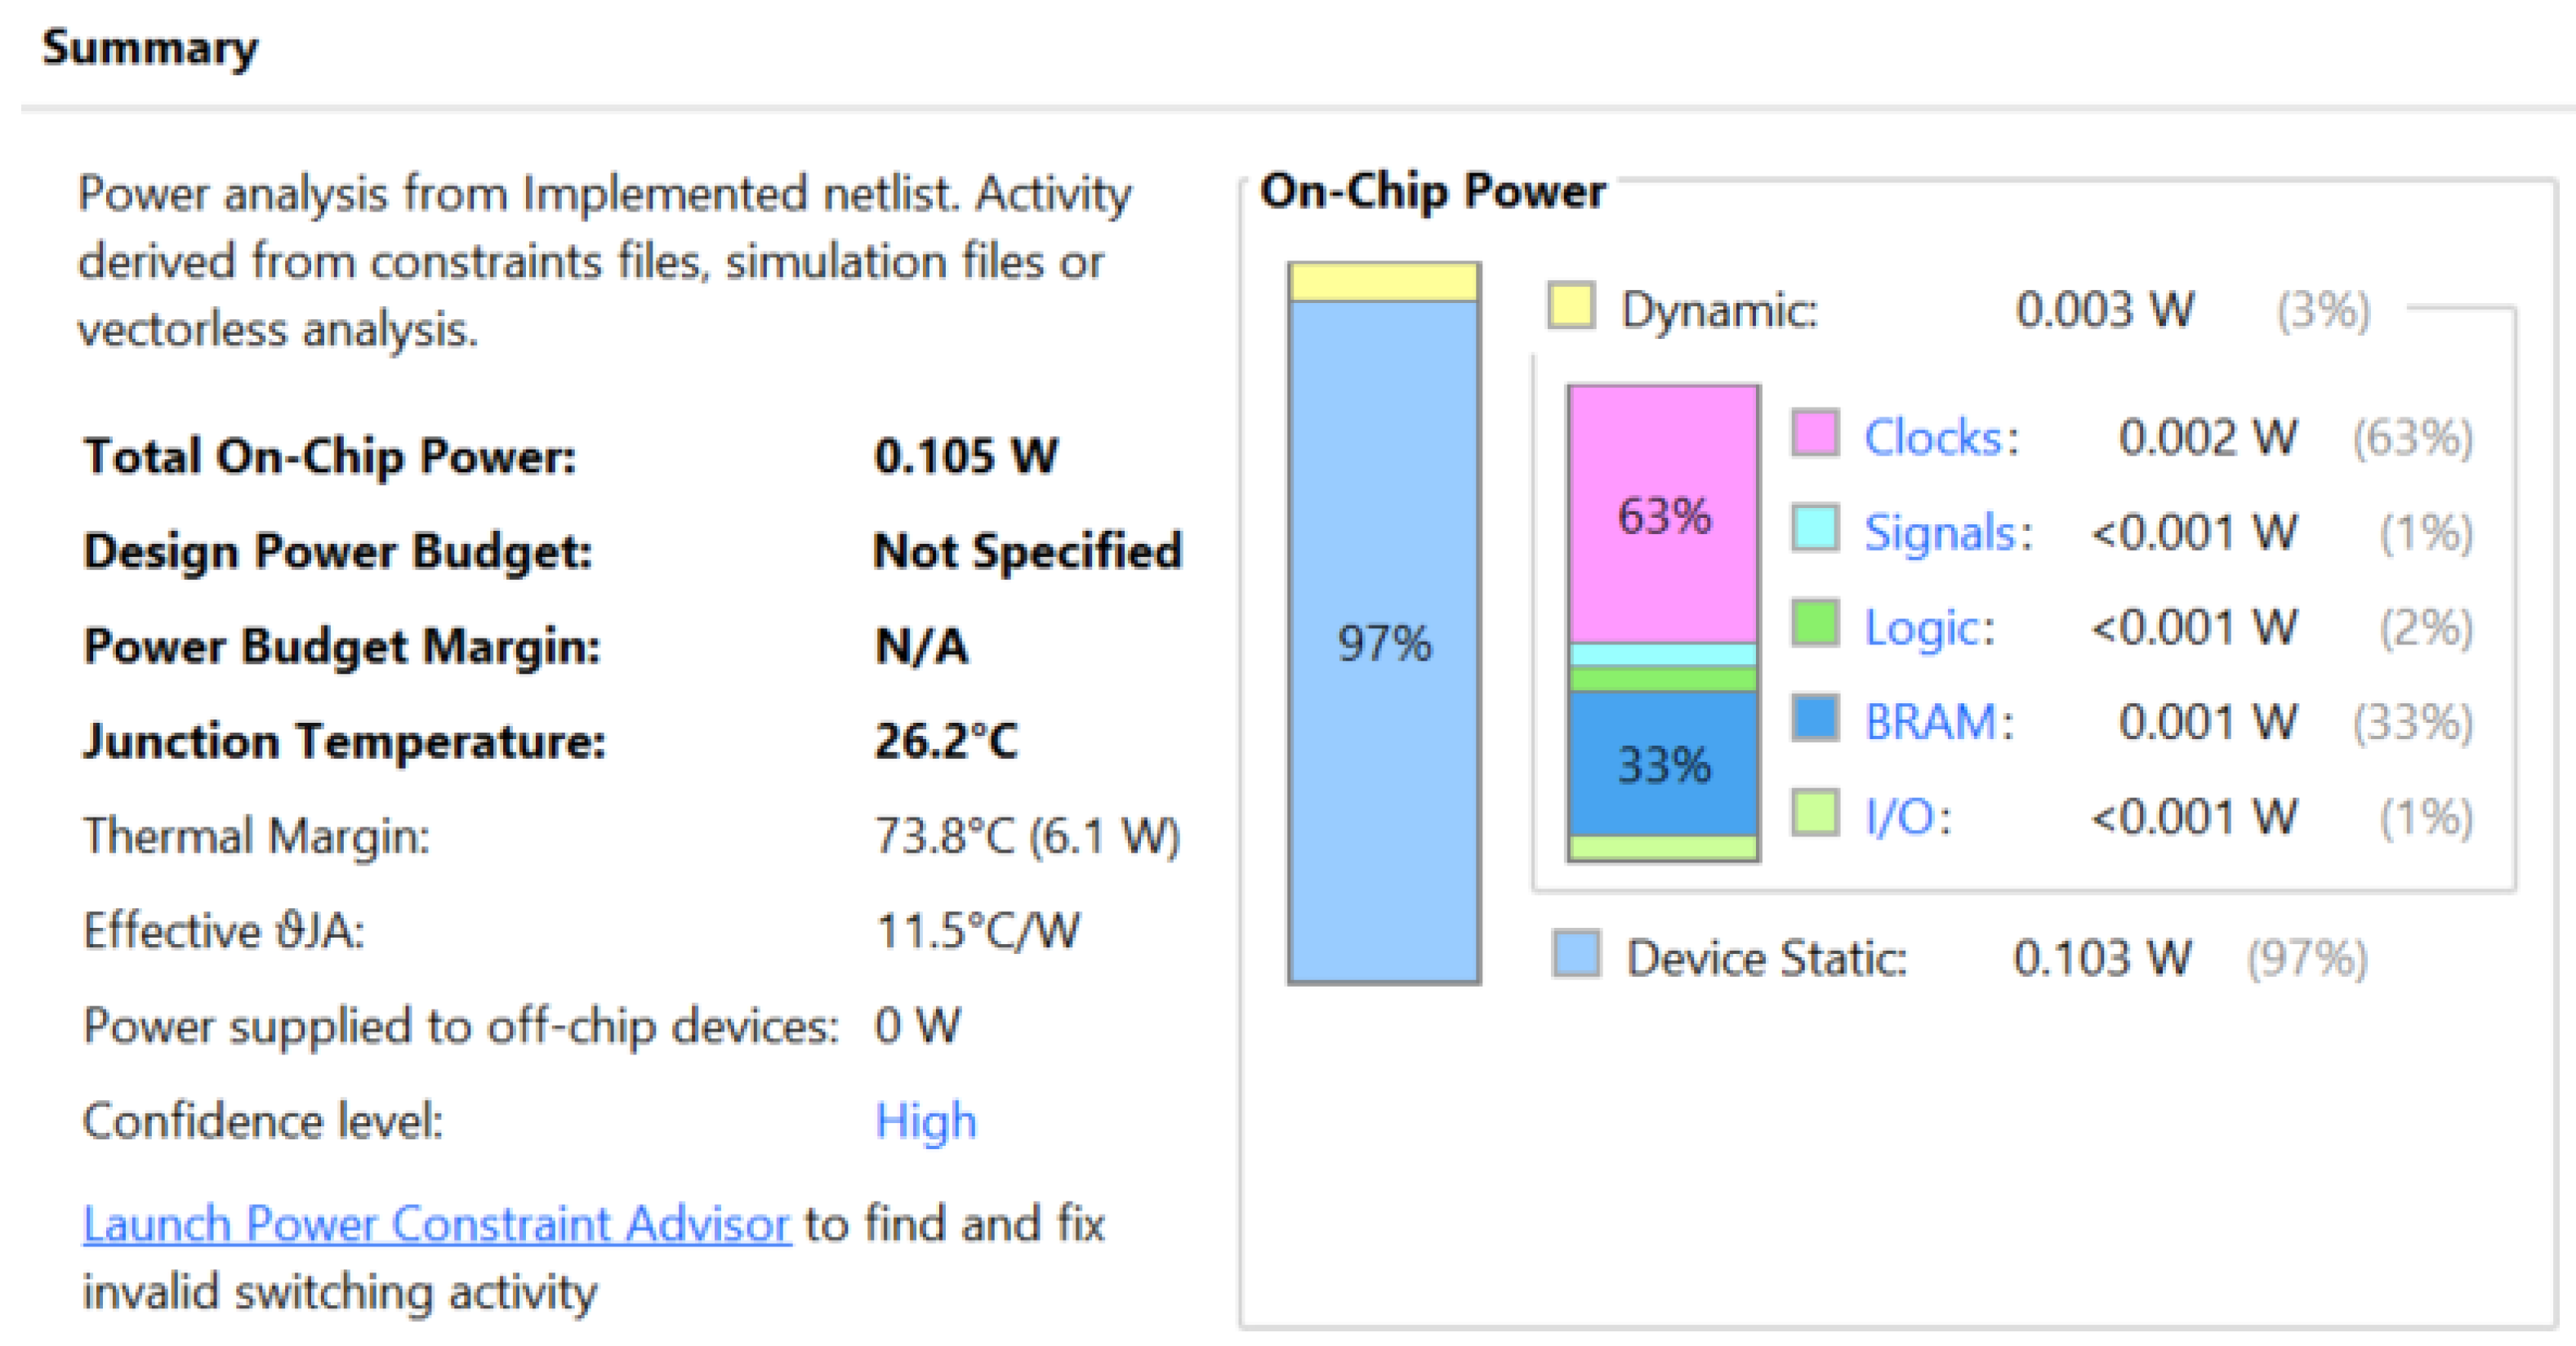Click the green Logic legend swatch
Viewport: 2576px width, 1346px height.
(1814, 623)
